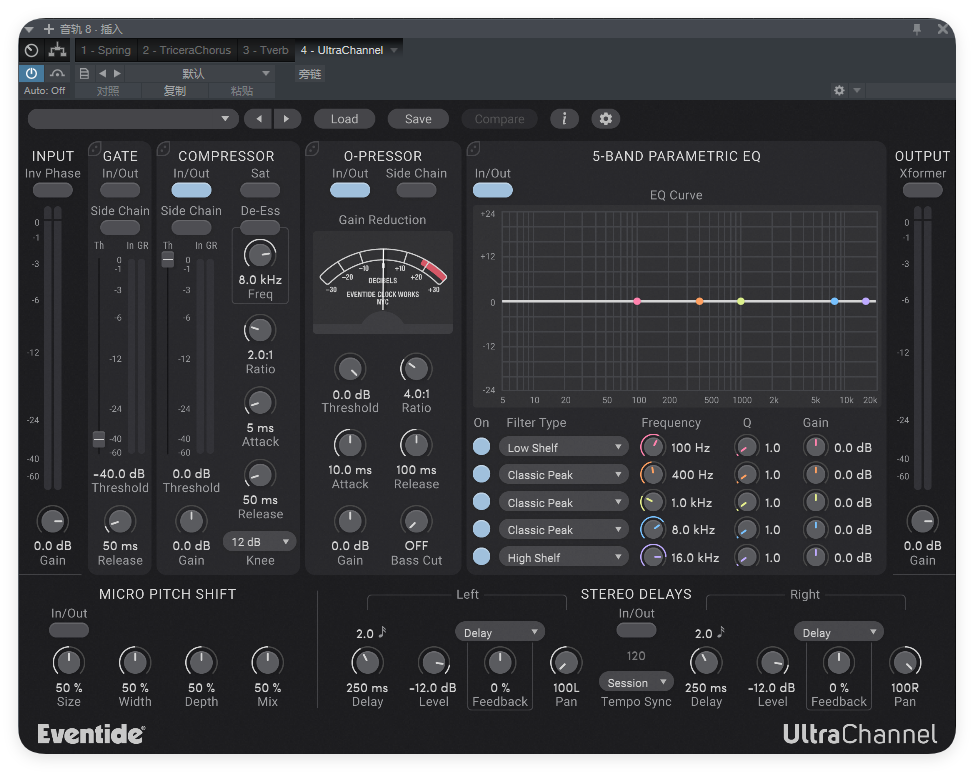Click the Stereo Delays In/Out switch
Viewport: 974px width, 772px height.
tap(636, 630)
